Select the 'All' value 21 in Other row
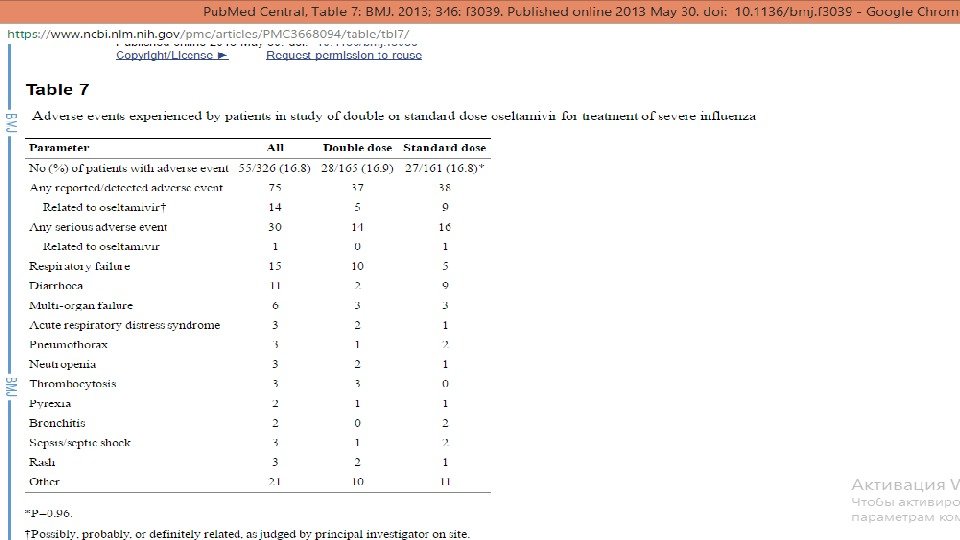 click(x=275, y=482)
